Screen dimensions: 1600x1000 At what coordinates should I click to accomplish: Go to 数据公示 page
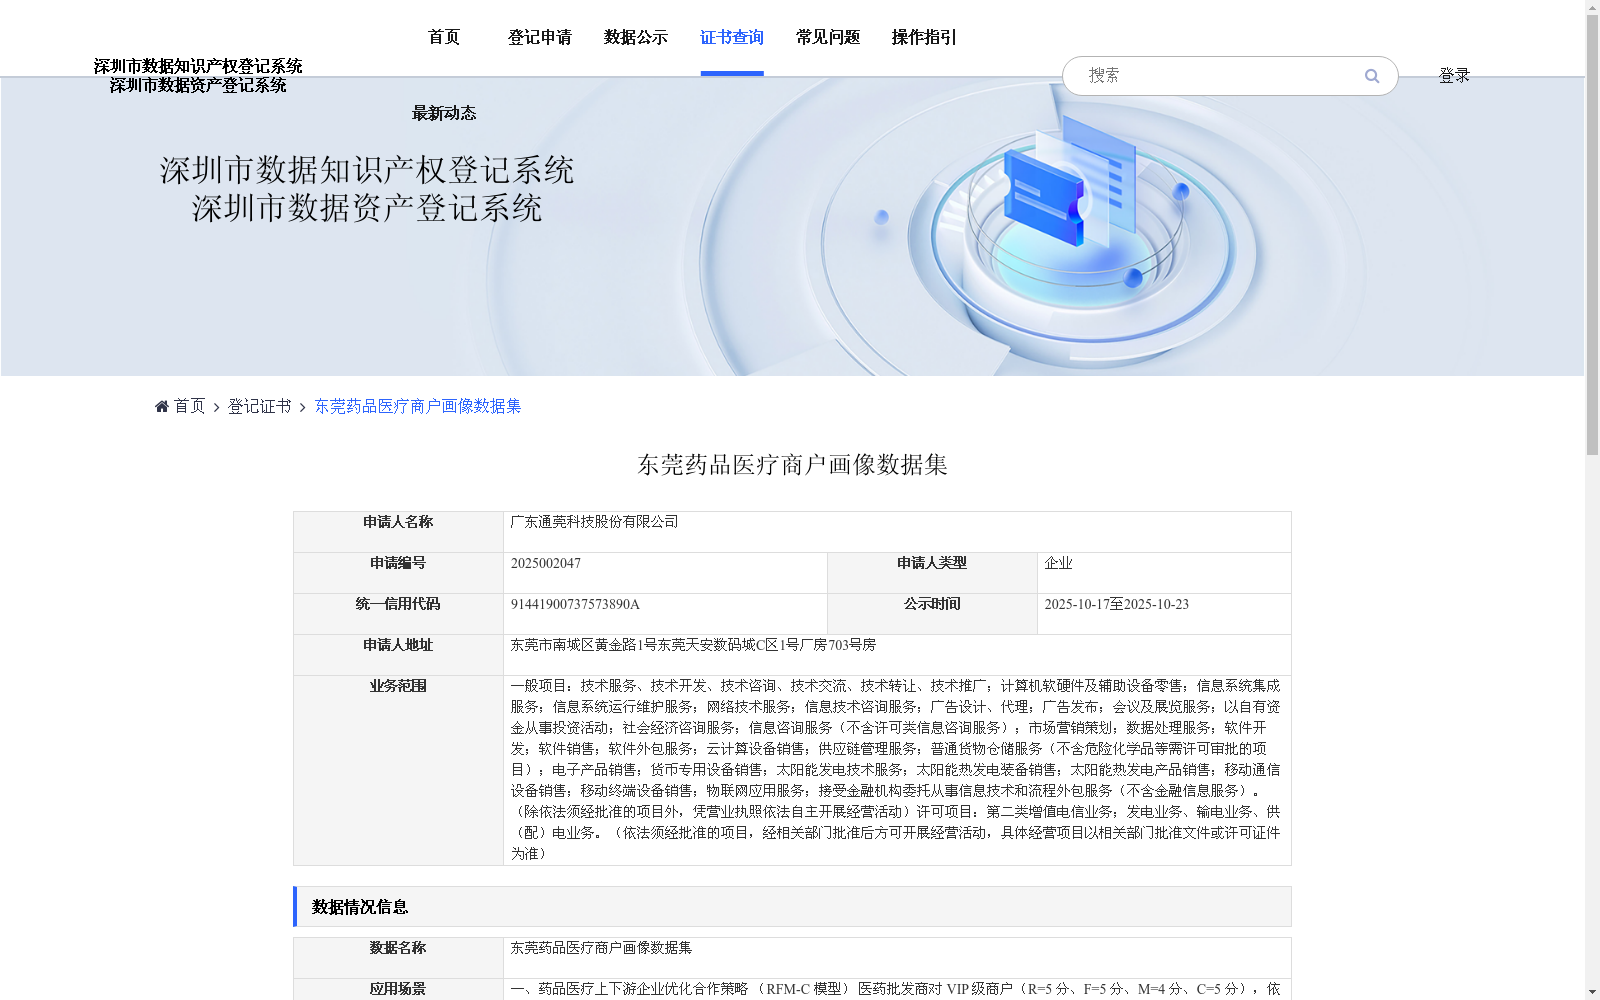(x=636, y=37)
